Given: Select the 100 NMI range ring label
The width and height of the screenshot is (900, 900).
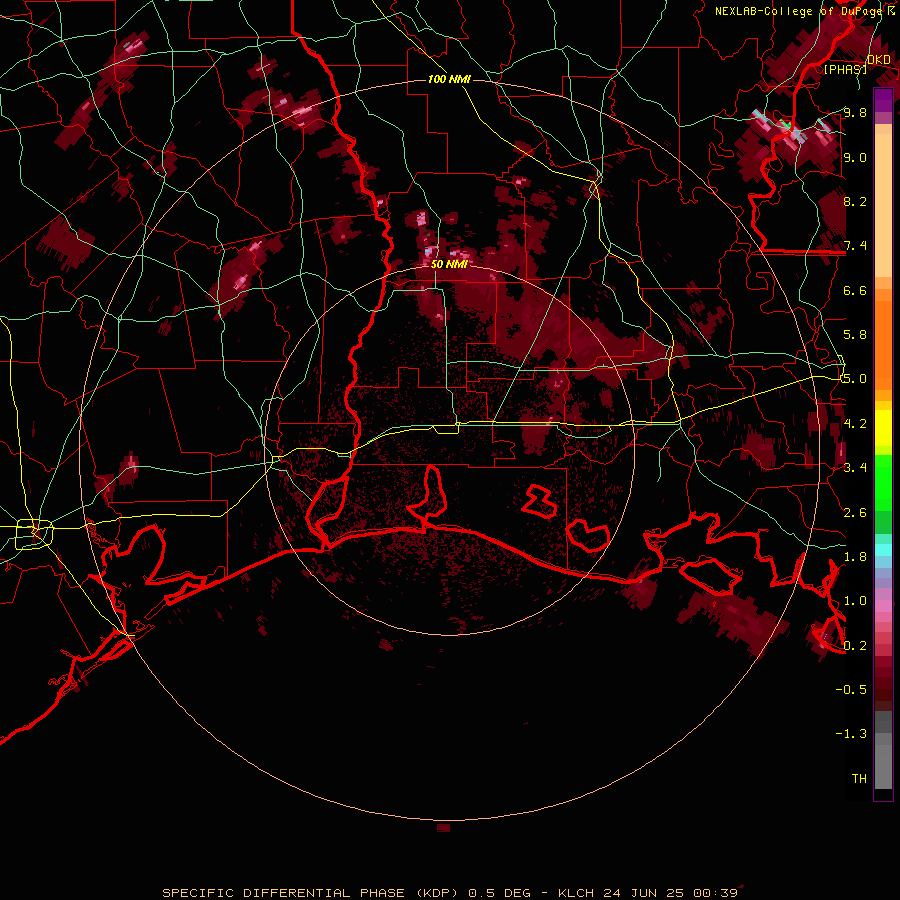Looking at the screenshot, I should point(449,79).
